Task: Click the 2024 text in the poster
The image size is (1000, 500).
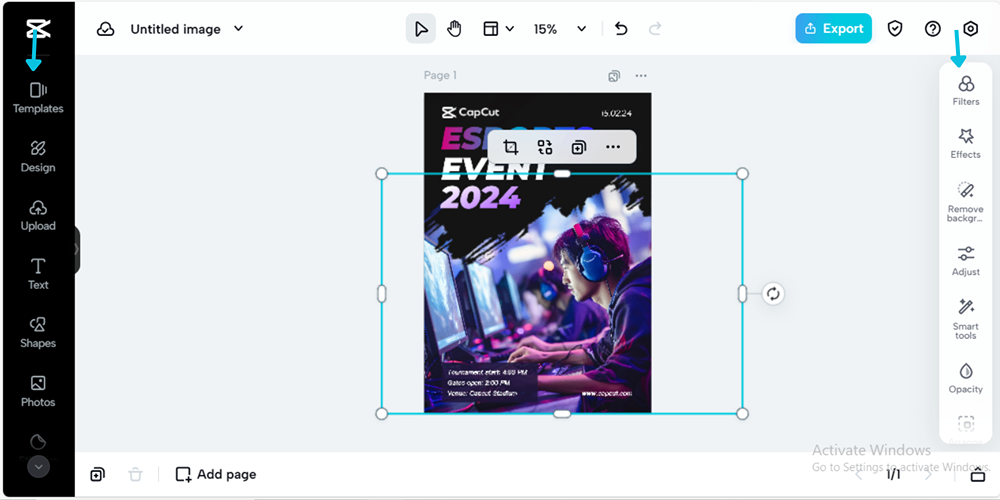Action: pyautogui.click(x=480, y=198)
